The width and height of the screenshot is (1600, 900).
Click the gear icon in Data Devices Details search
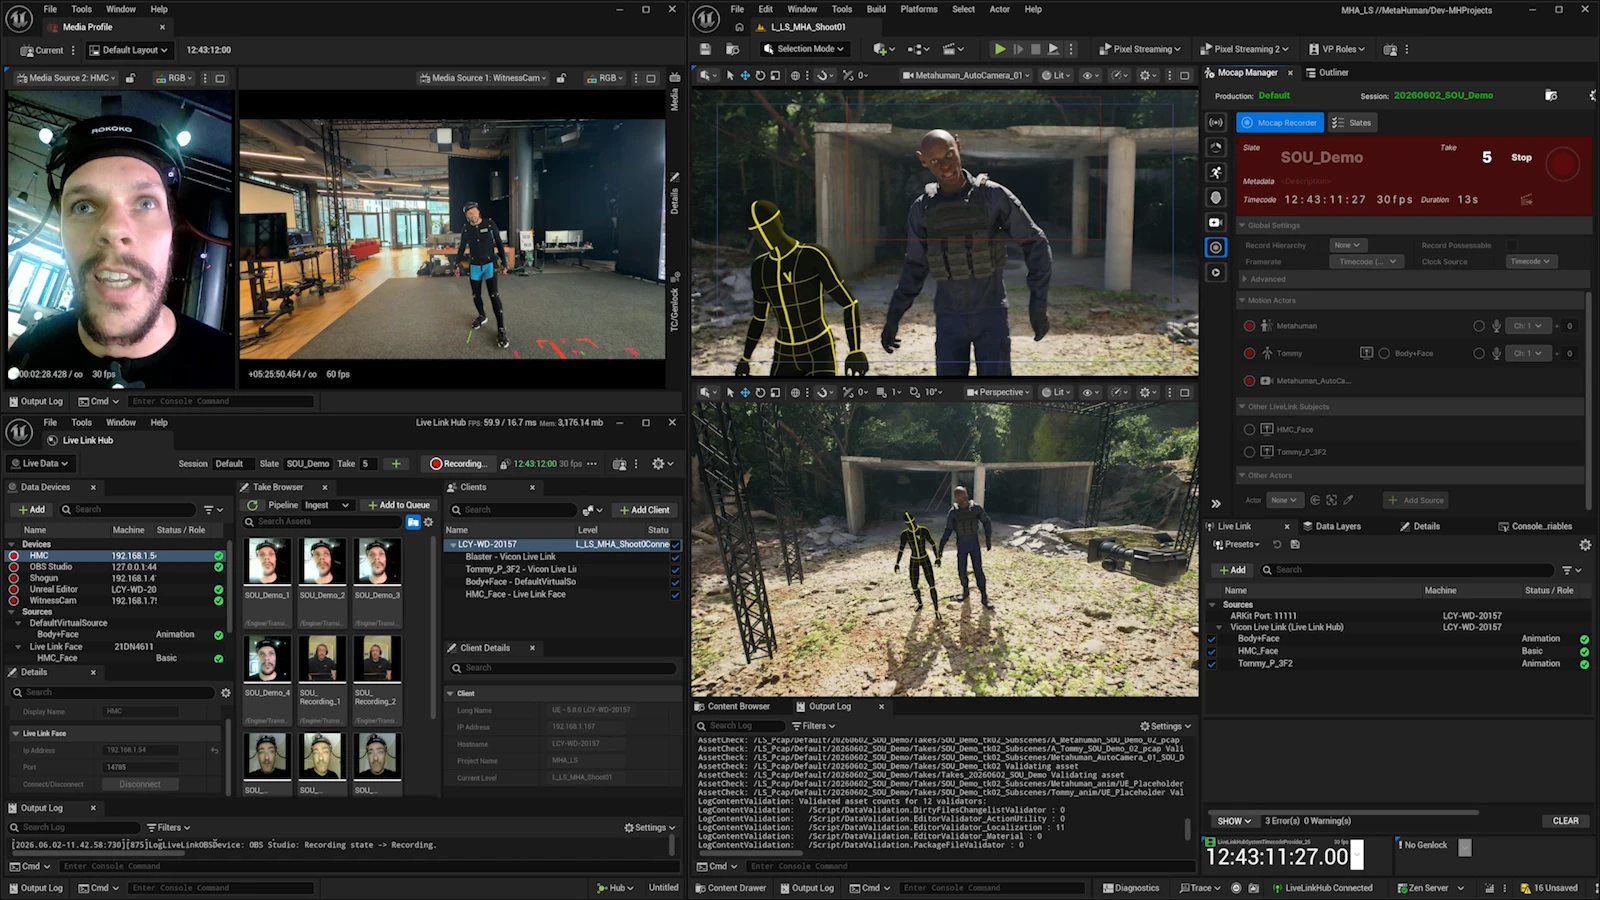click(x=226, y=692)
